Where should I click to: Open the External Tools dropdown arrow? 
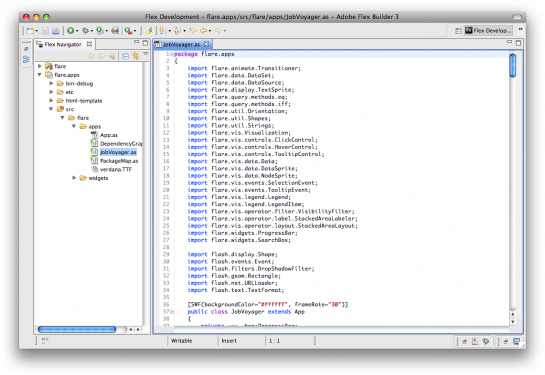135,31
